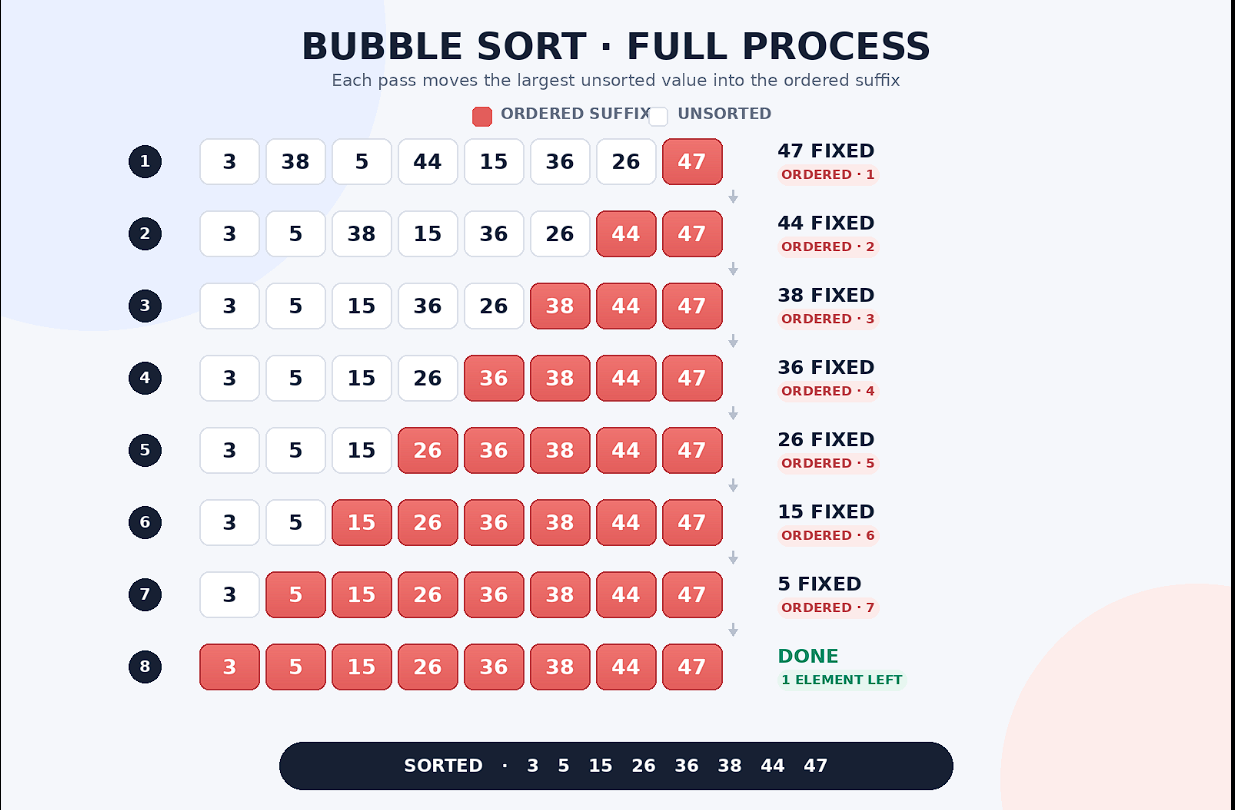Image resolution: width=1235 pixels, height=810 pixels.
Task: Select the red 3 cell in row 8
Action: [x=230, y=666]
